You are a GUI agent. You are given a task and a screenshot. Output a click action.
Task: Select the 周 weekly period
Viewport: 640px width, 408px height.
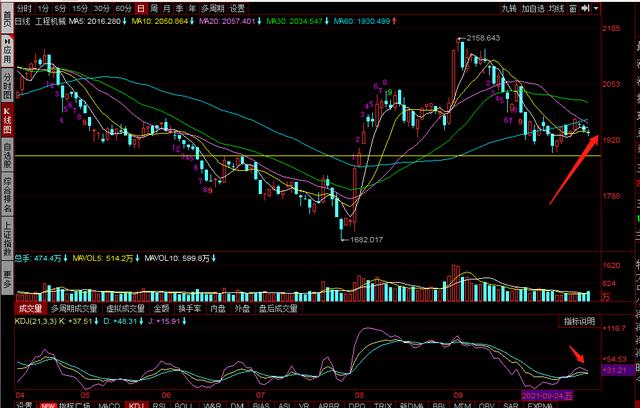click(x=153, y=7)
